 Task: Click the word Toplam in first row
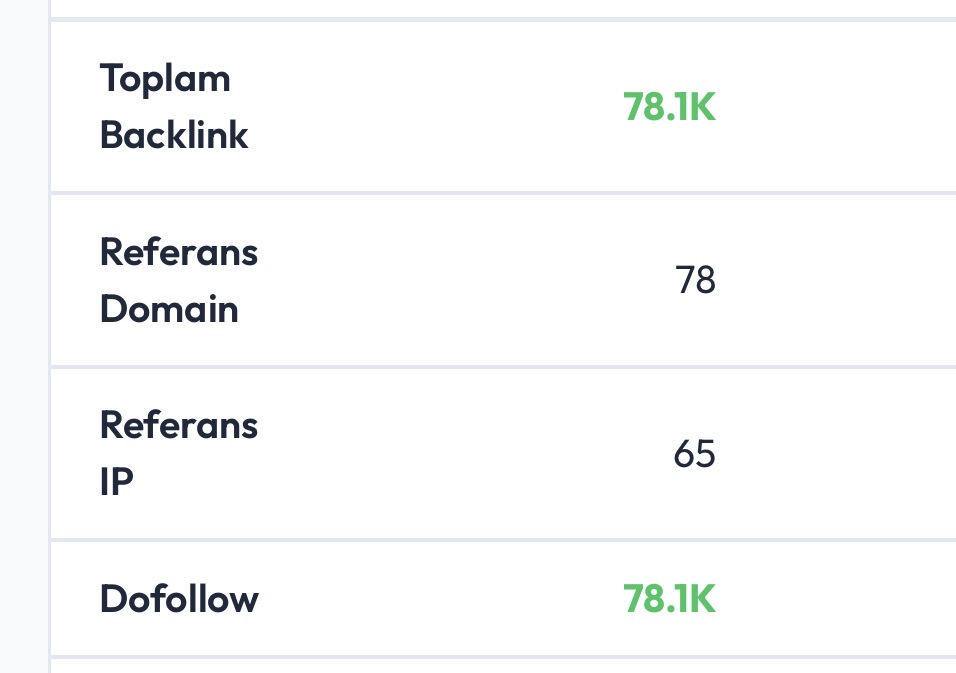(x=165, y=79)
